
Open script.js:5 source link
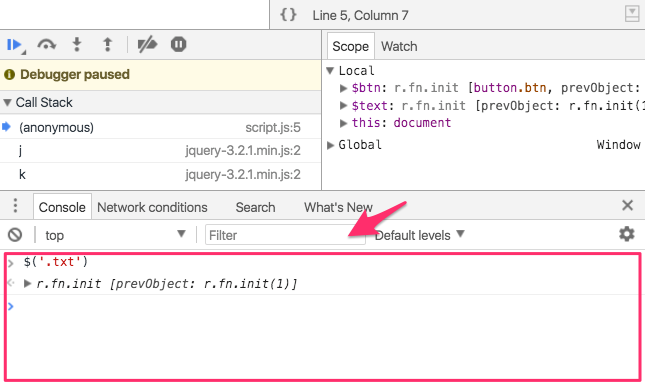pos(273,128)
